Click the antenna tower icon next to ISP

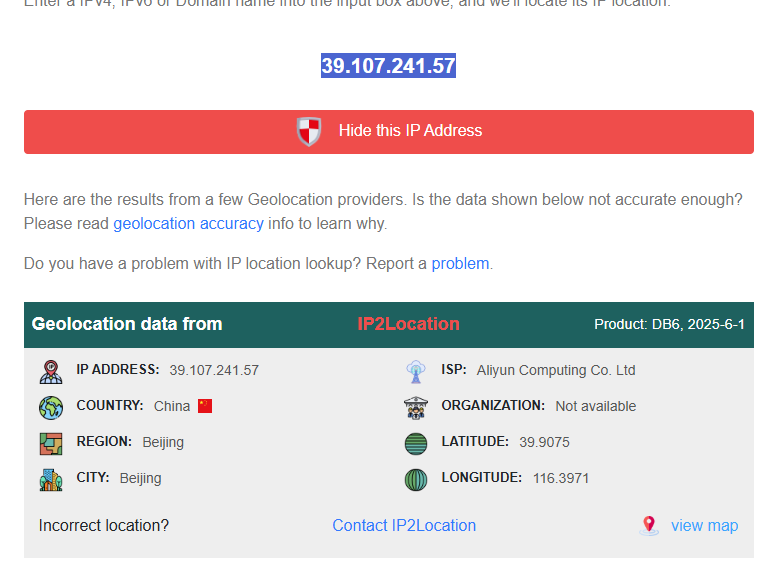[416, 372]
